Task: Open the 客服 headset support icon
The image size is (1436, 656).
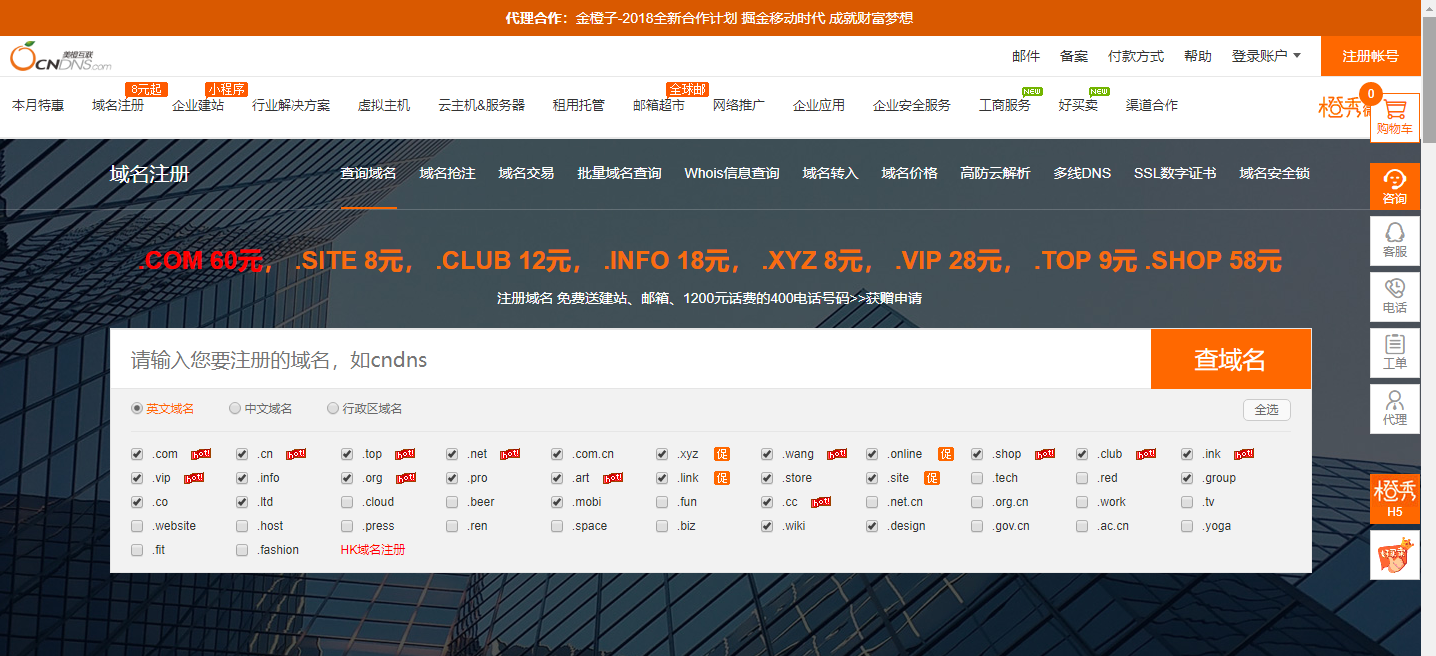Action: pyautogui.click(x=1394, y=241)
